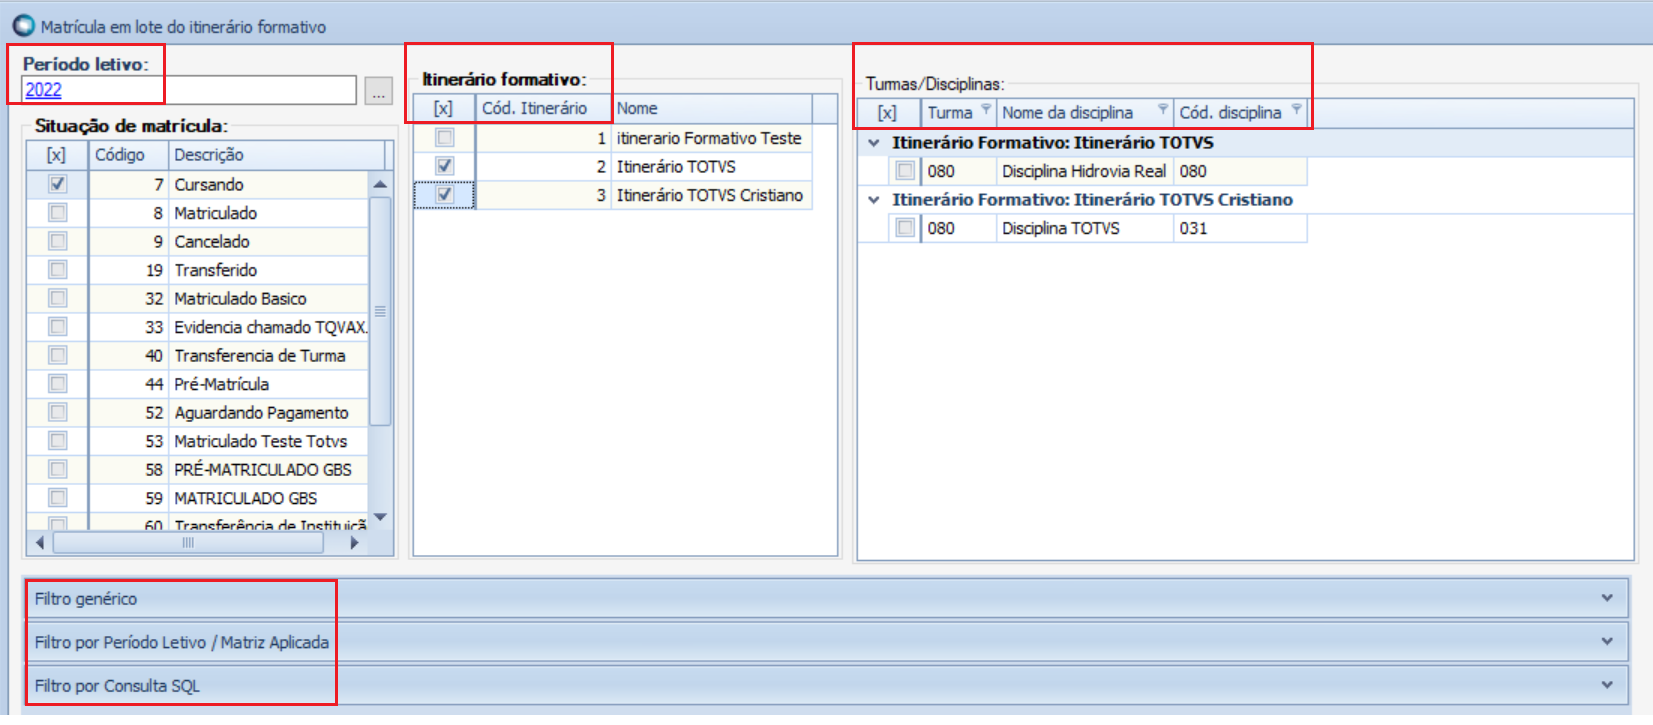The width and height of the screenshot is (1653, 725).
Task: Click the 2022 período letivo link
Action: coord(43,89)
